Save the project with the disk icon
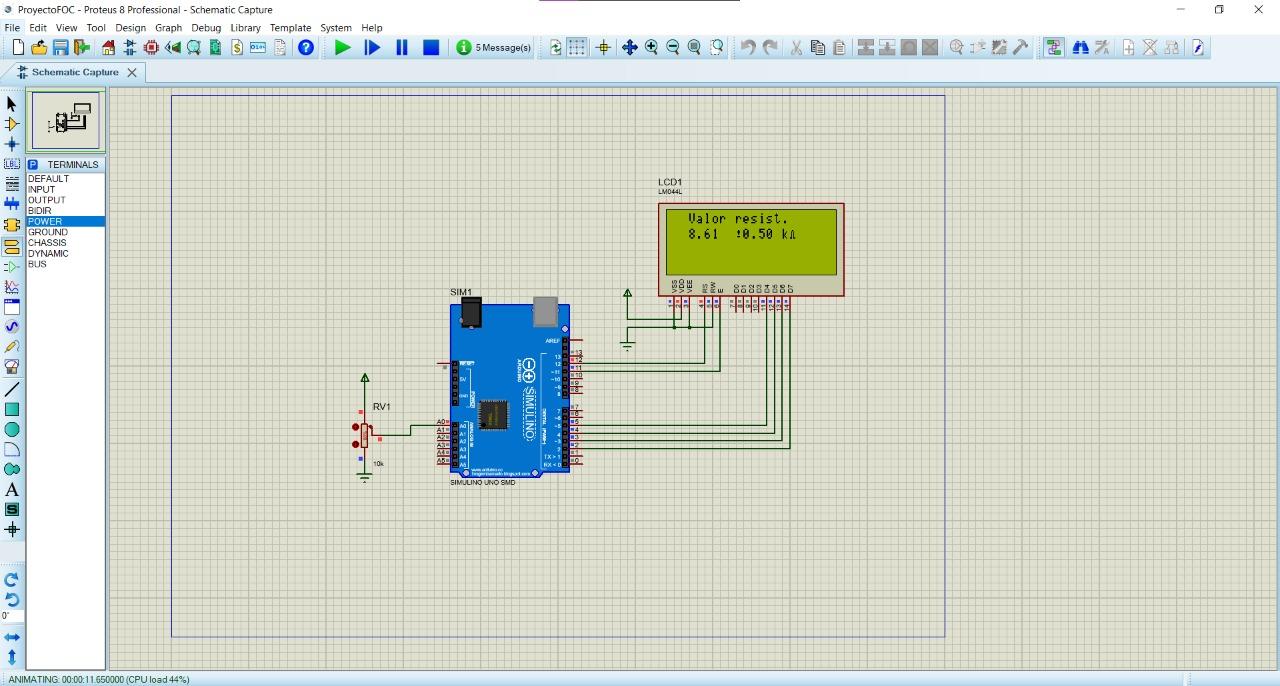Image resolution: width=1280 pixels, height=686 pixels. [x=60, y=47]
